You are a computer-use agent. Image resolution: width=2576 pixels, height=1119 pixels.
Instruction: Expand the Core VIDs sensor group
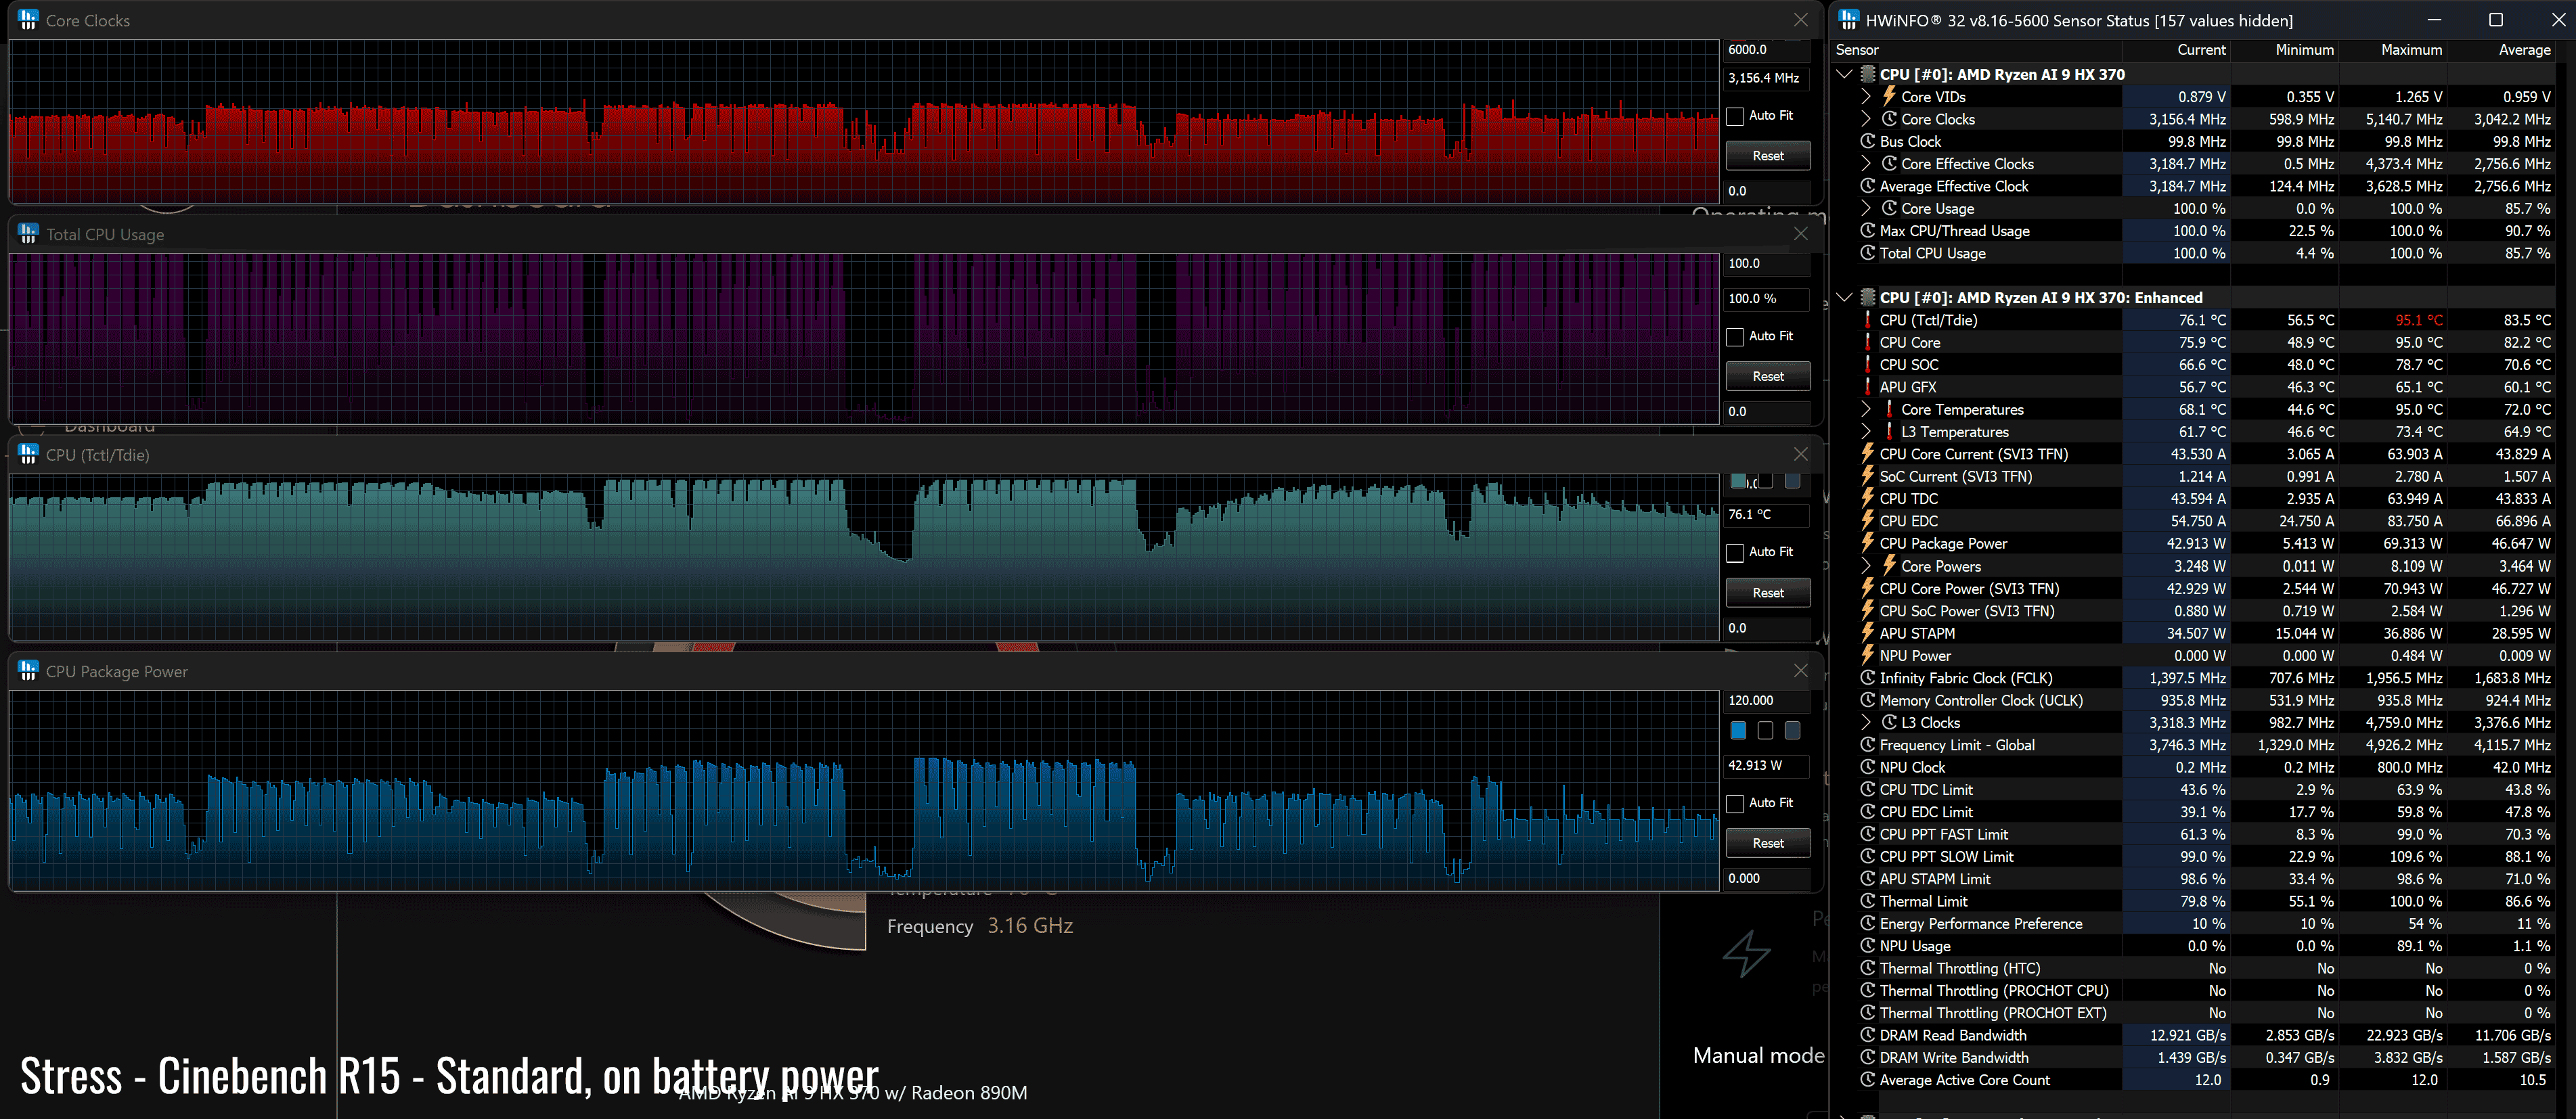pyautogui.click(x=1866, y=97)
